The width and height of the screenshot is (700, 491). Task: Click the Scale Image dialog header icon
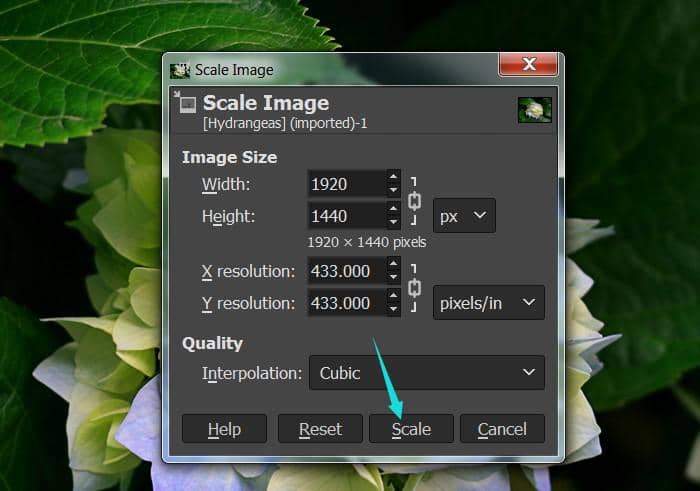click(x=185, y=102)
